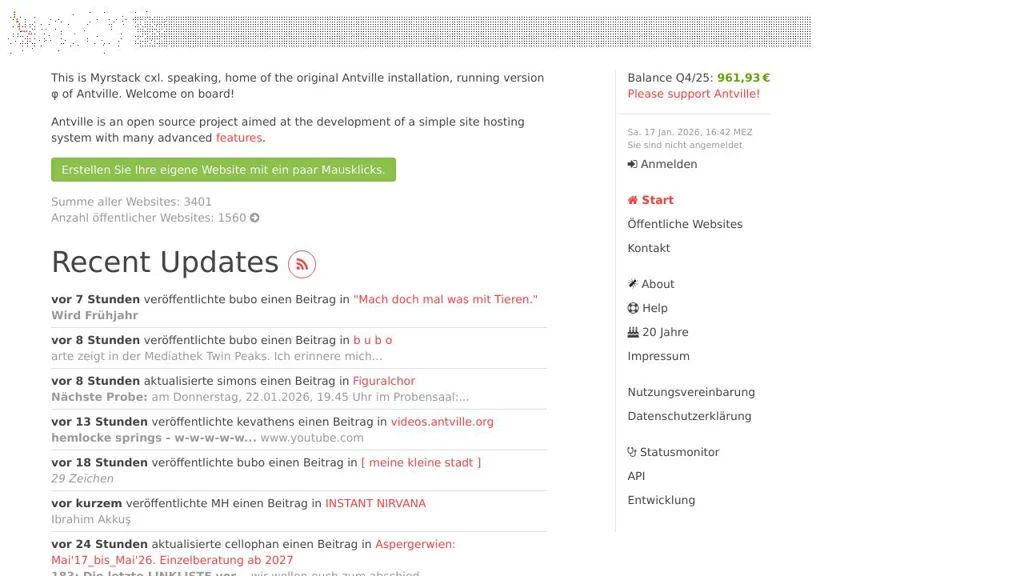The height and width of the screenshot is (576, 1024).
Task: Open the features link
Action: (x=239, y=138)
